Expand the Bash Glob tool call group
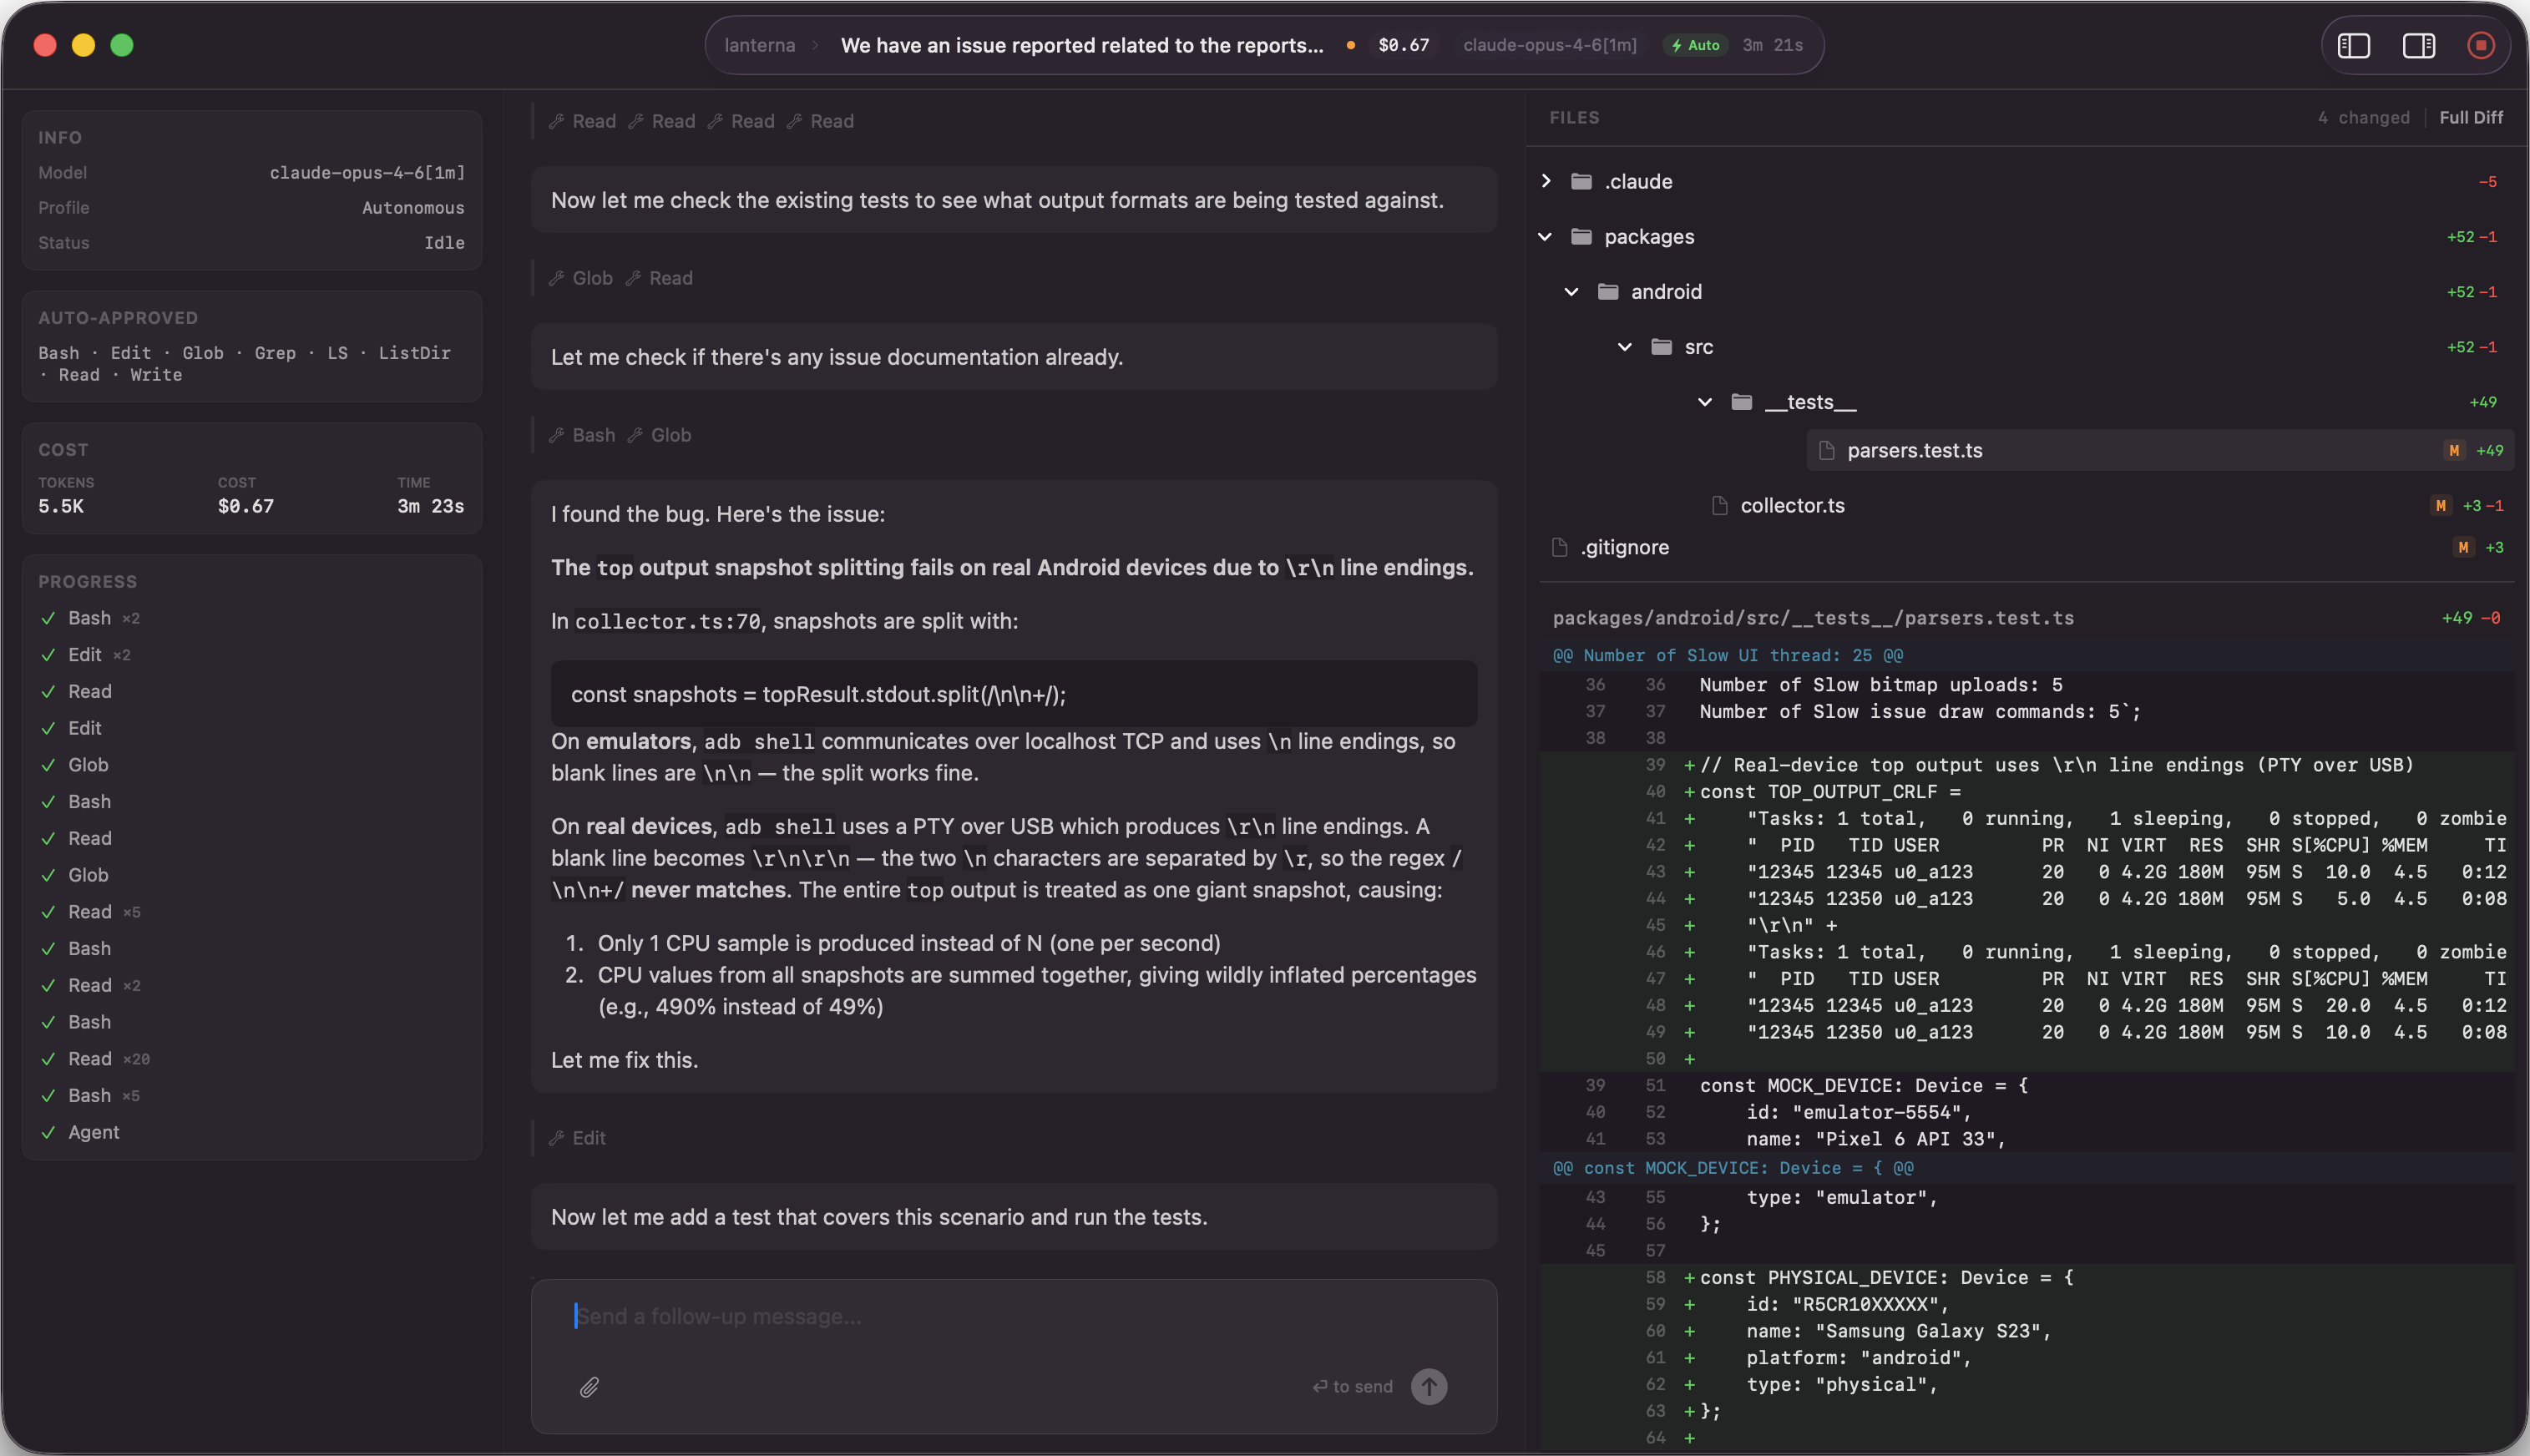 [x=620, y=435]
